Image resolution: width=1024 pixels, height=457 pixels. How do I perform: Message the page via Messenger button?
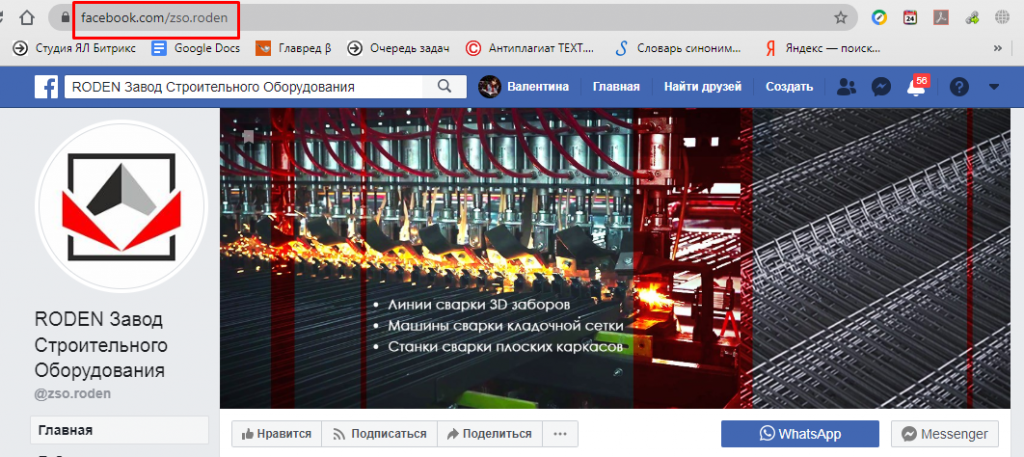tap(944, 434)
